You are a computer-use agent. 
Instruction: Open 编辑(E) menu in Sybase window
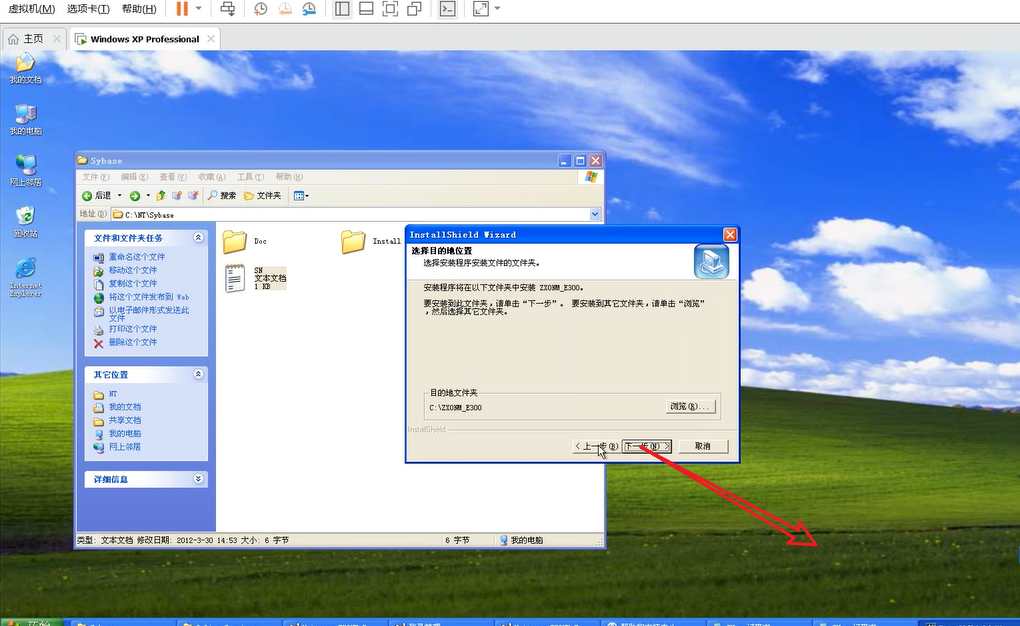[x=134, y=177]
